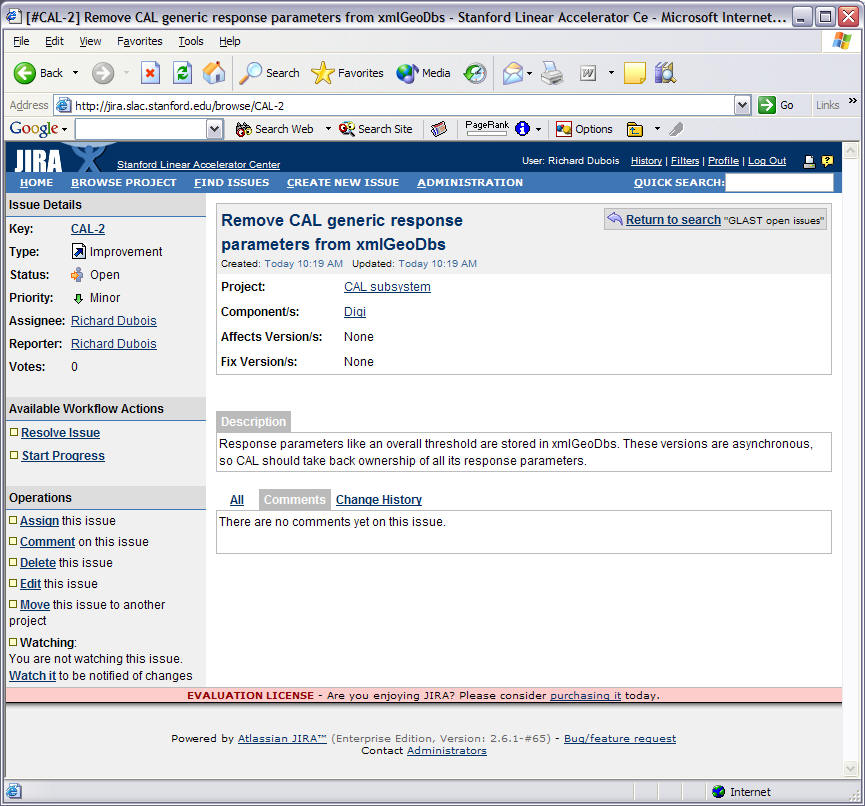The image size is (865, 806).
Task: Open the Digi component link
Action: pyautogui.click(x=355, y=312)
